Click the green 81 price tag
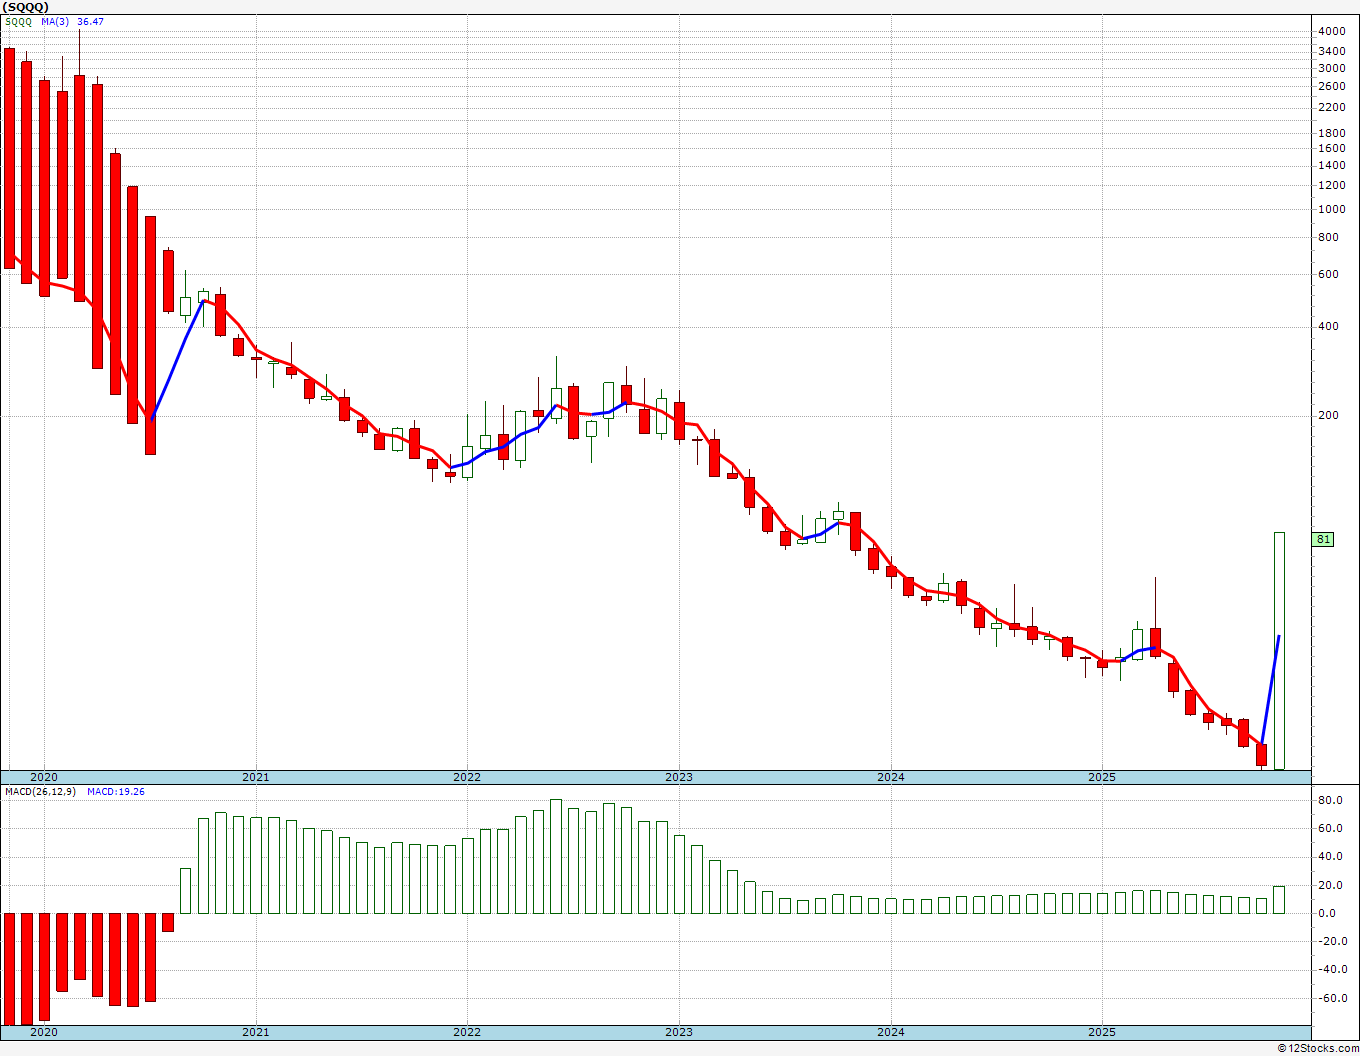 (1323, 540)
